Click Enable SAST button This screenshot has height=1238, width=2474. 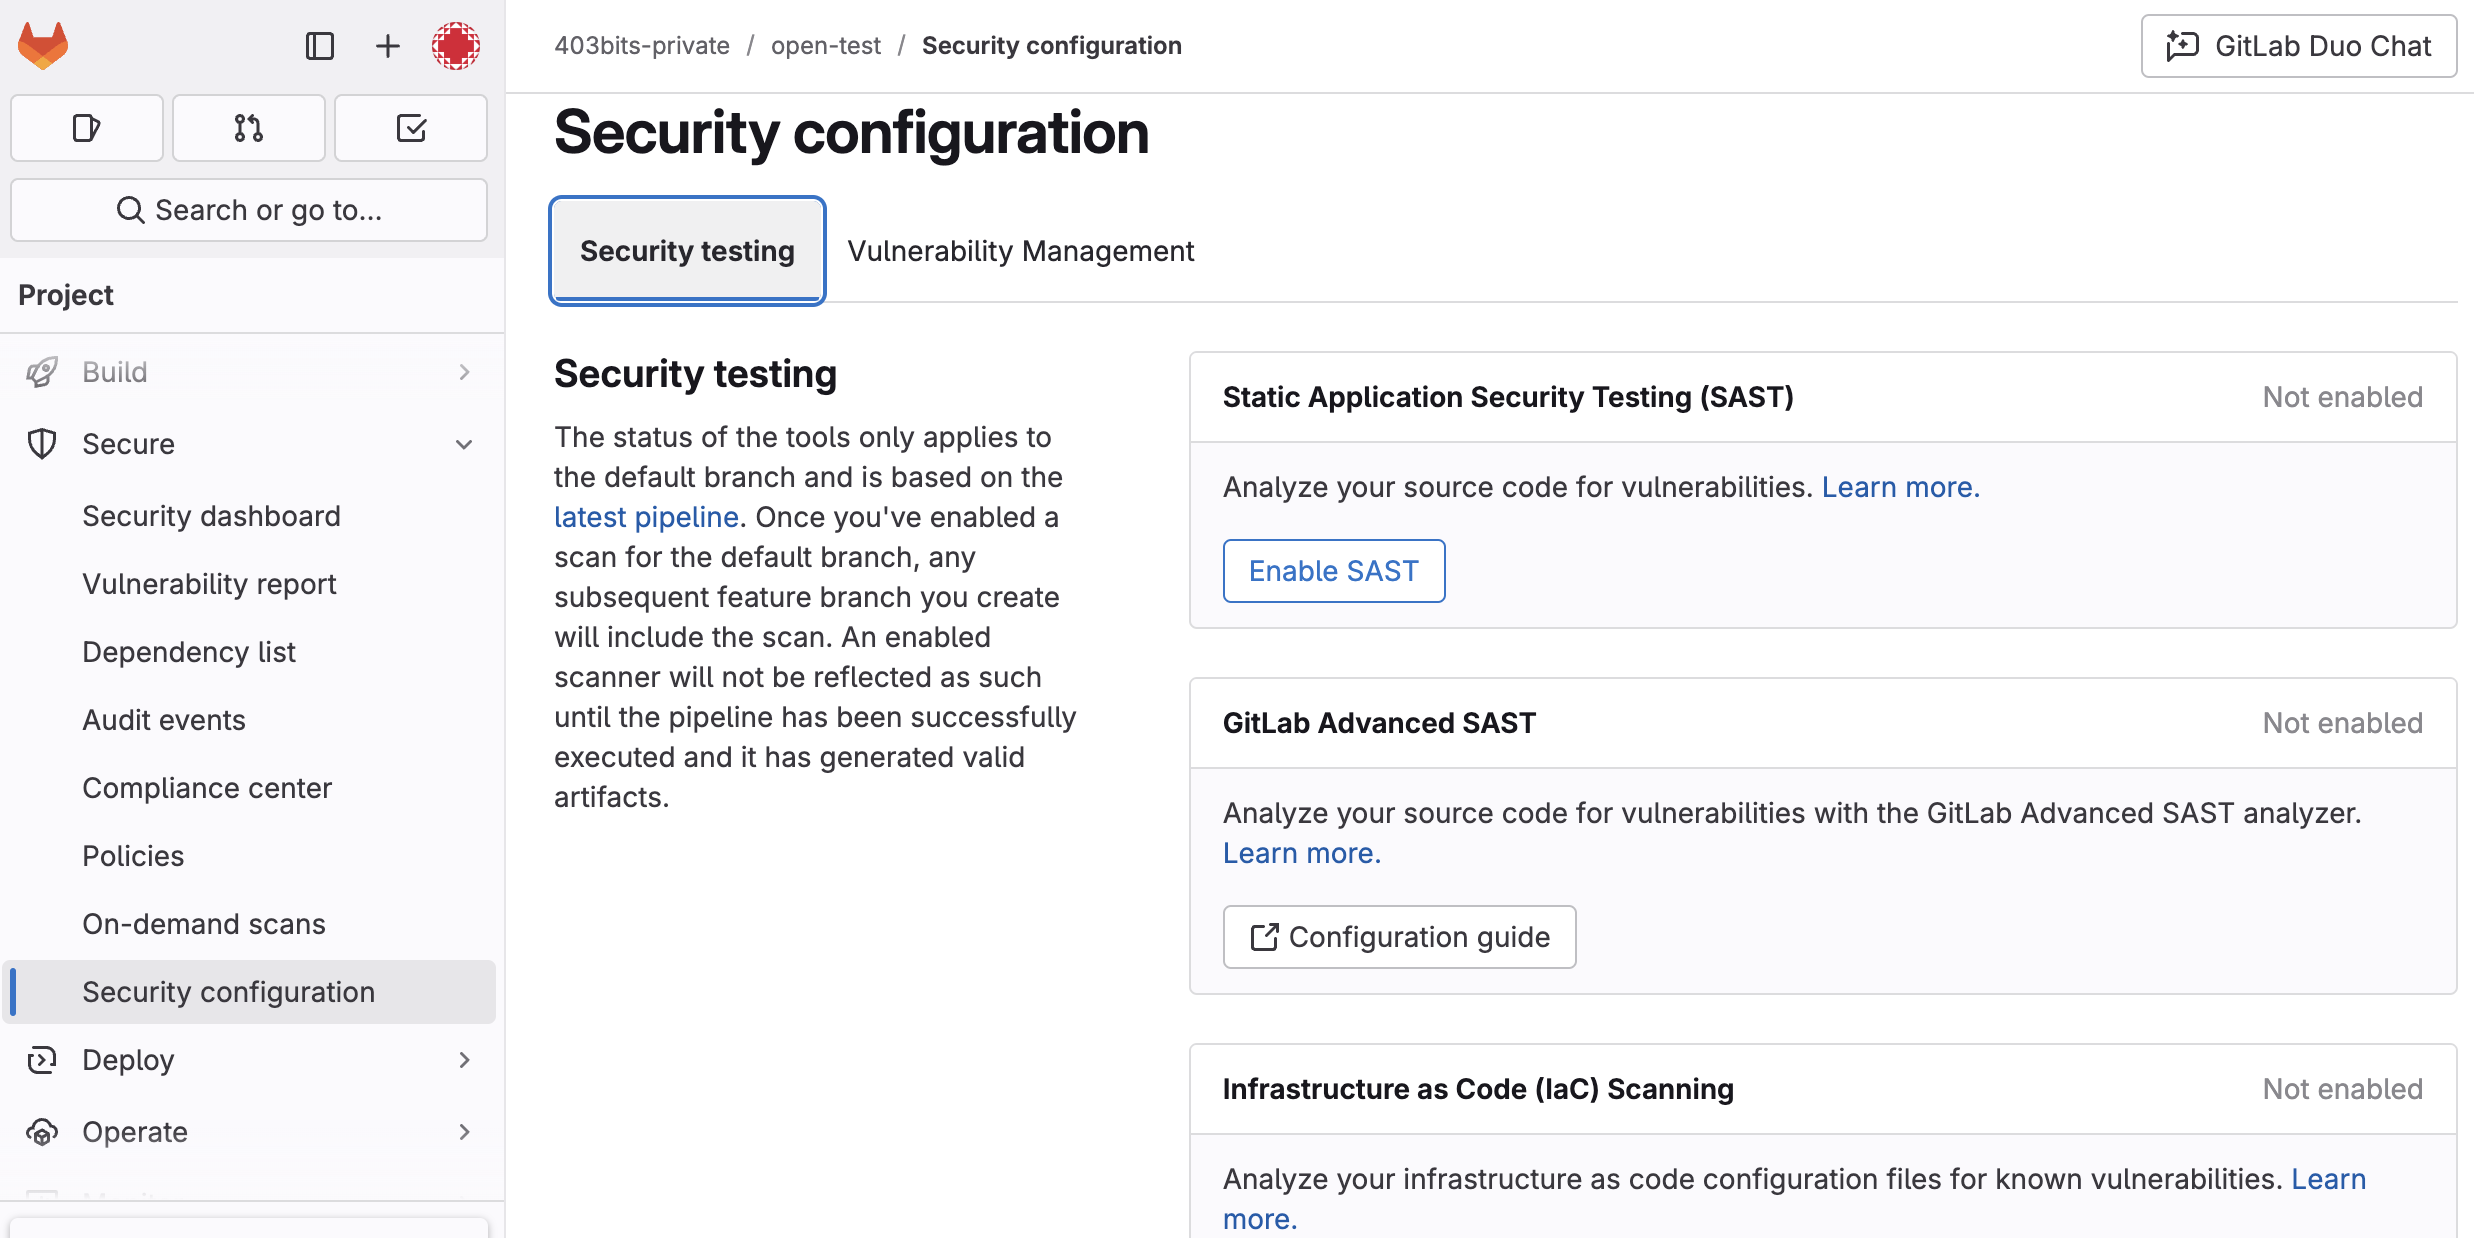click(x=1334, y=571)
